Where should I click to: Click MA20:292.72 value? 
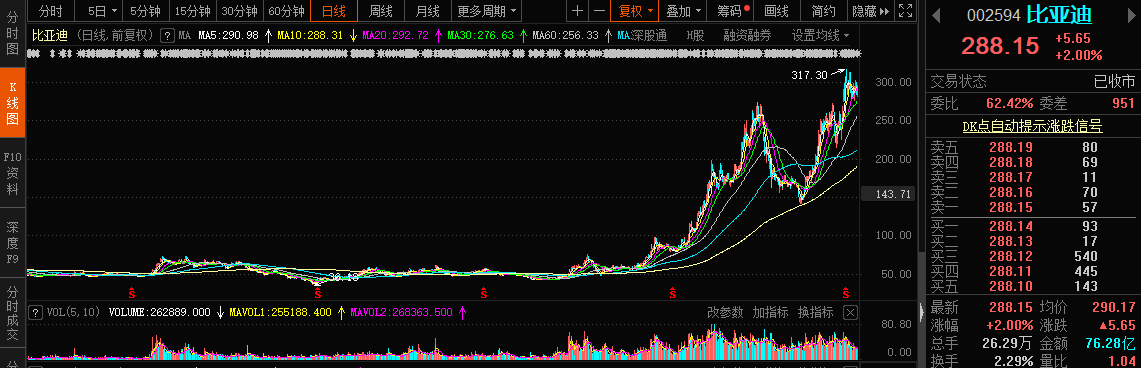[x=395, y=35]
